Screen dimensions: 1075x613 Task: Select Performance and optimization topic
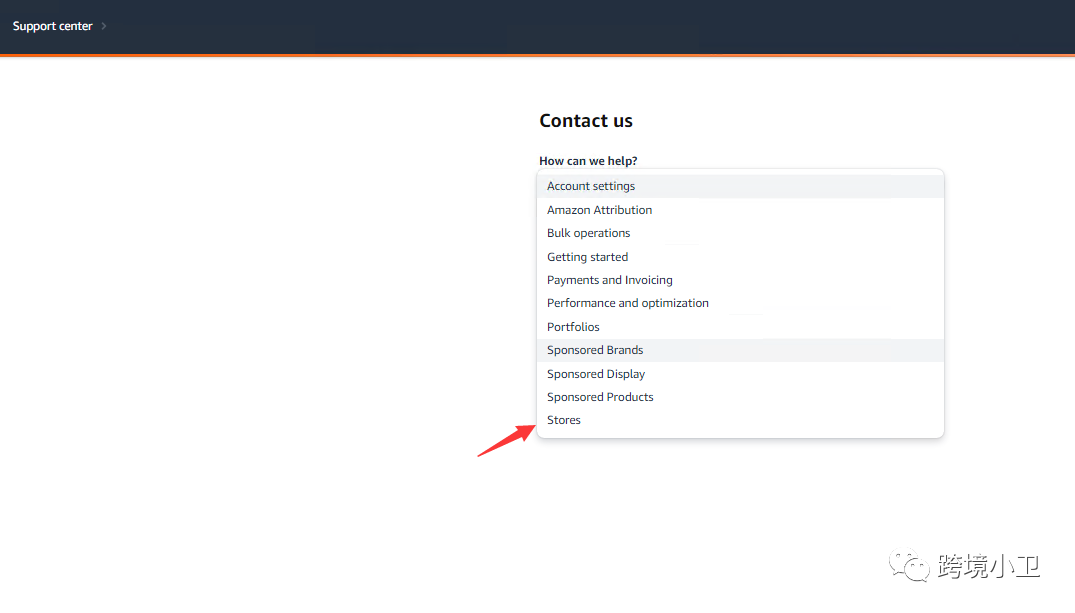click(740, 303)
